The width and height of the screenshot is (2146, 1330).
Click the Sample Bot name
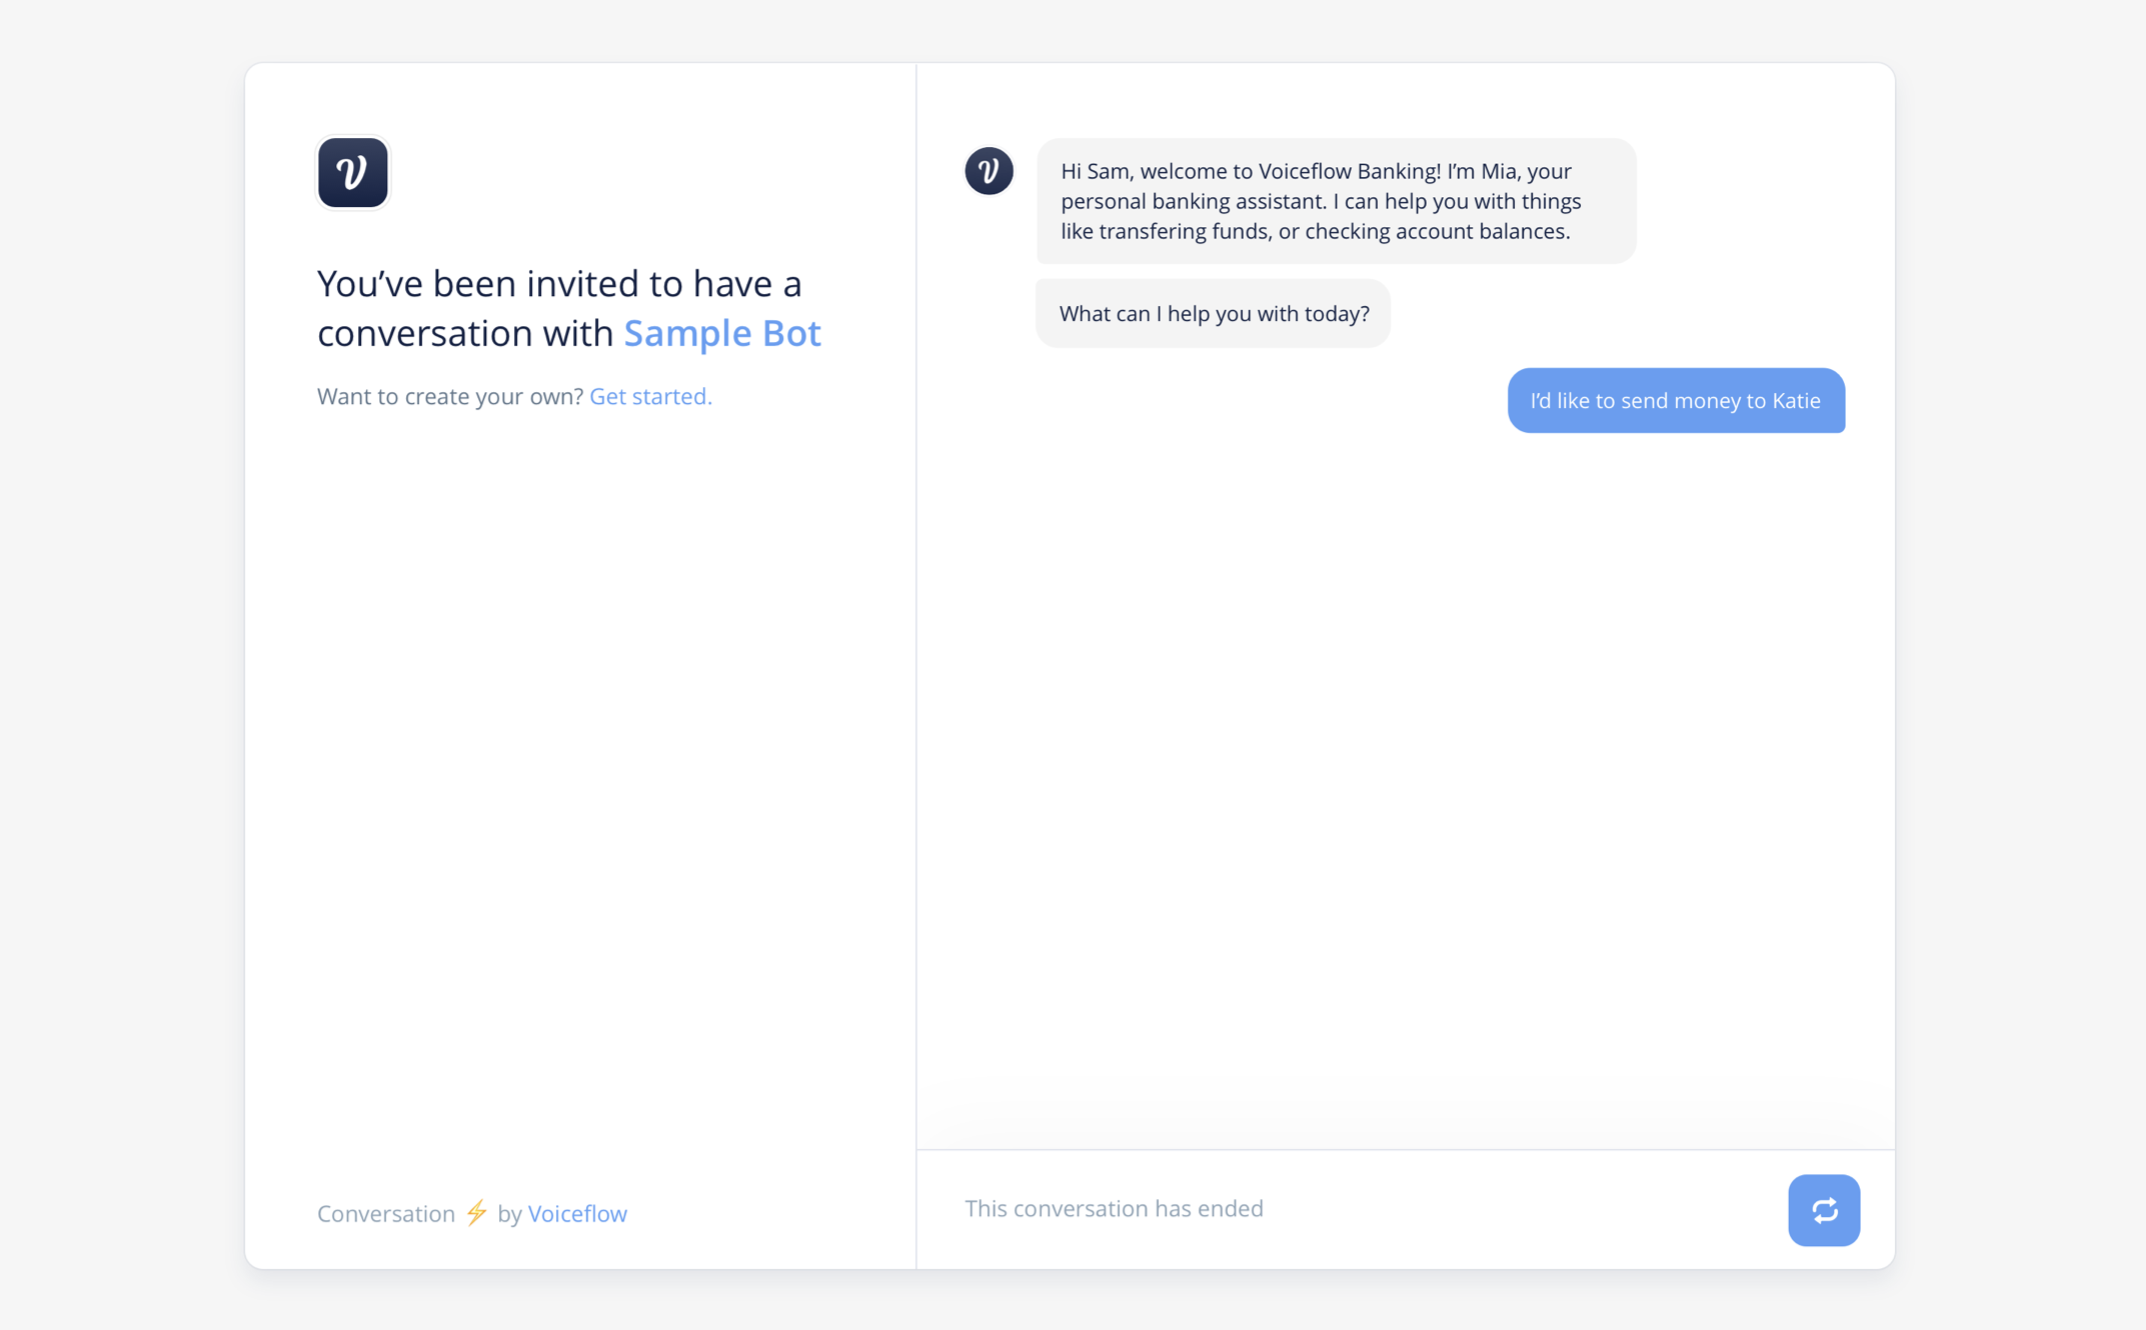point(722,332)
